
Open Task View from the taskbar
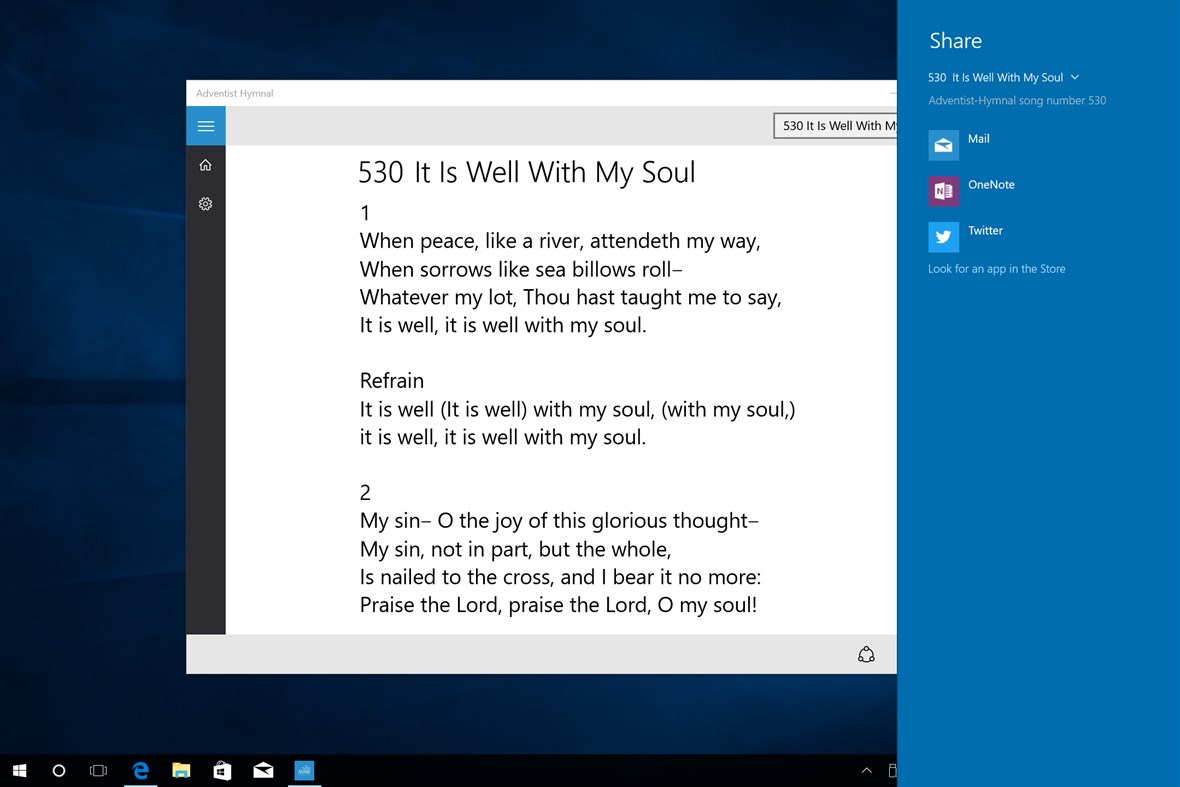click(98, 770)
